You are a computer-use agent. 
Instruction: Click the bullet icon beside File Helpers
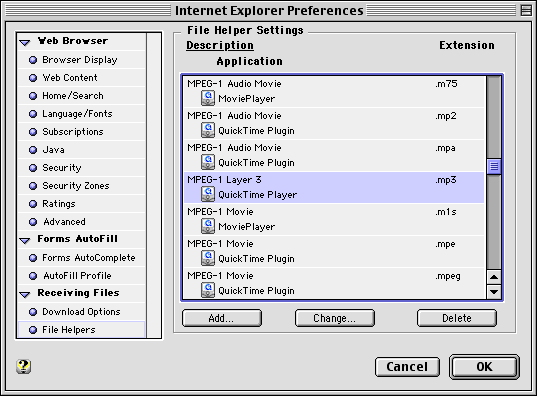pyautogui.click(x=33, y=330)
